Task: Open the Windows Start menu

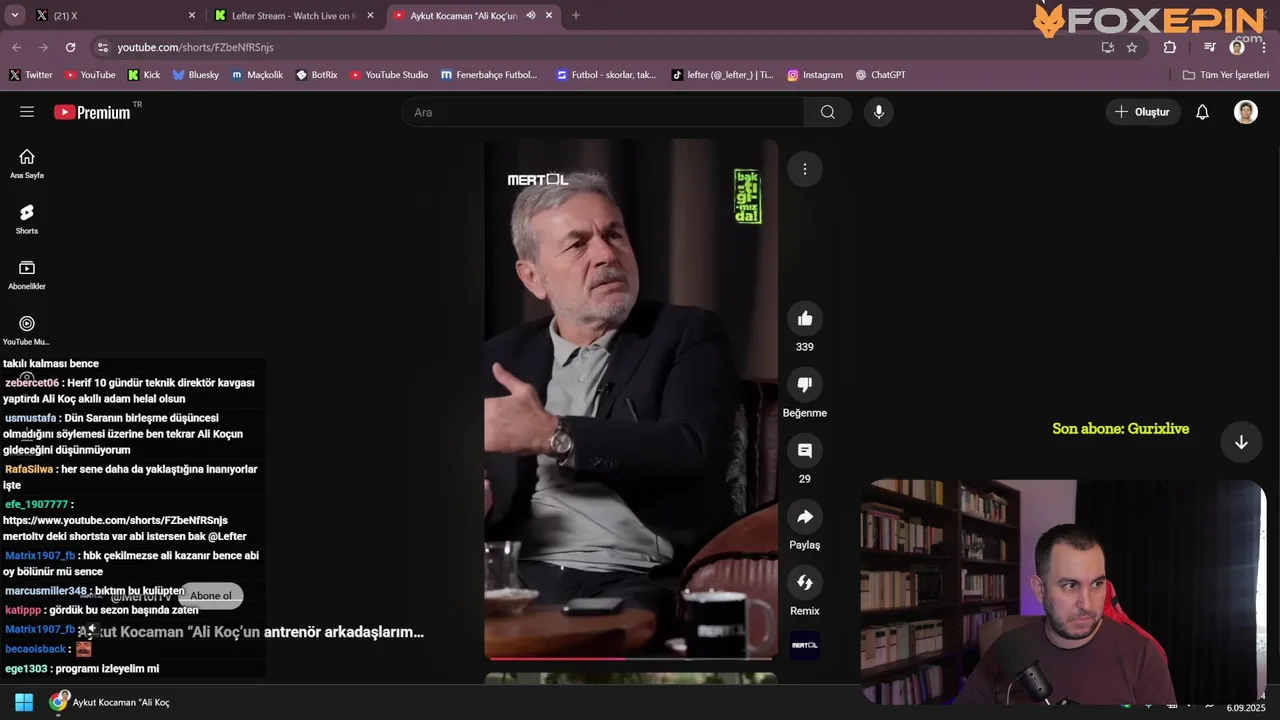Action: coord(24,702)
